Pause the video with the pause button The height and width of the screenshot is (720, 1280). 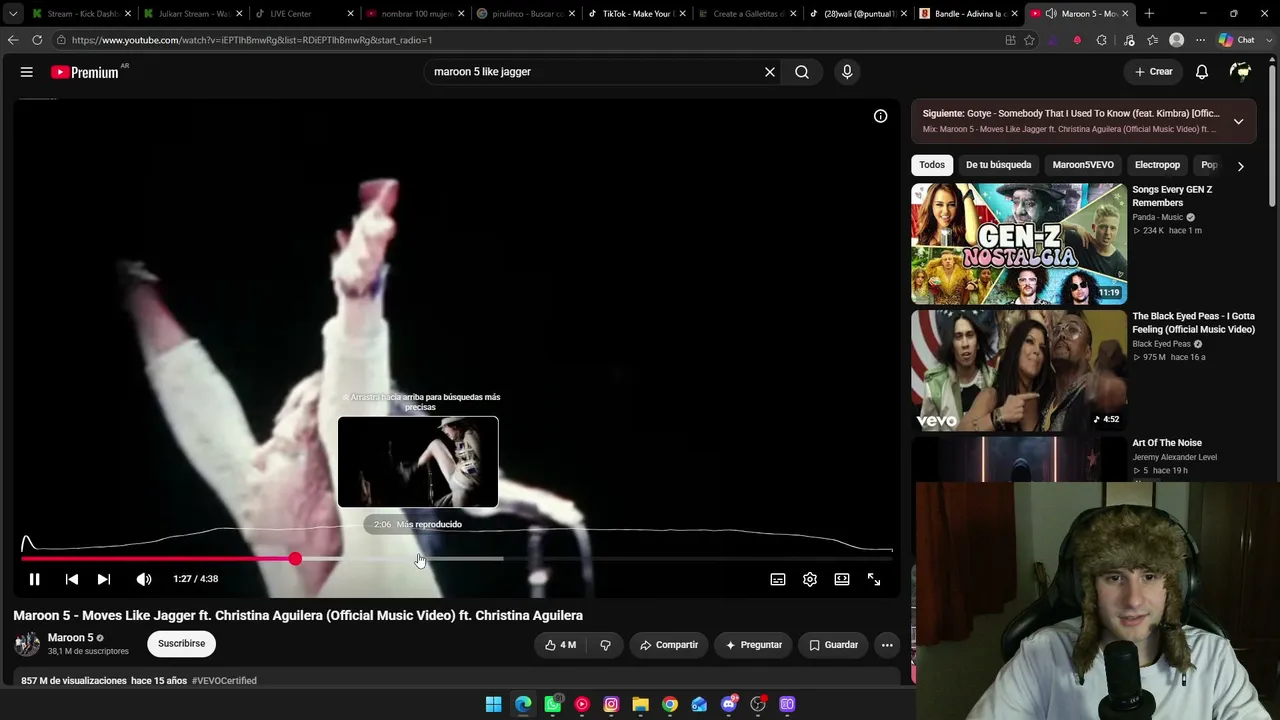pyautogui.click(x=34, y=579)
